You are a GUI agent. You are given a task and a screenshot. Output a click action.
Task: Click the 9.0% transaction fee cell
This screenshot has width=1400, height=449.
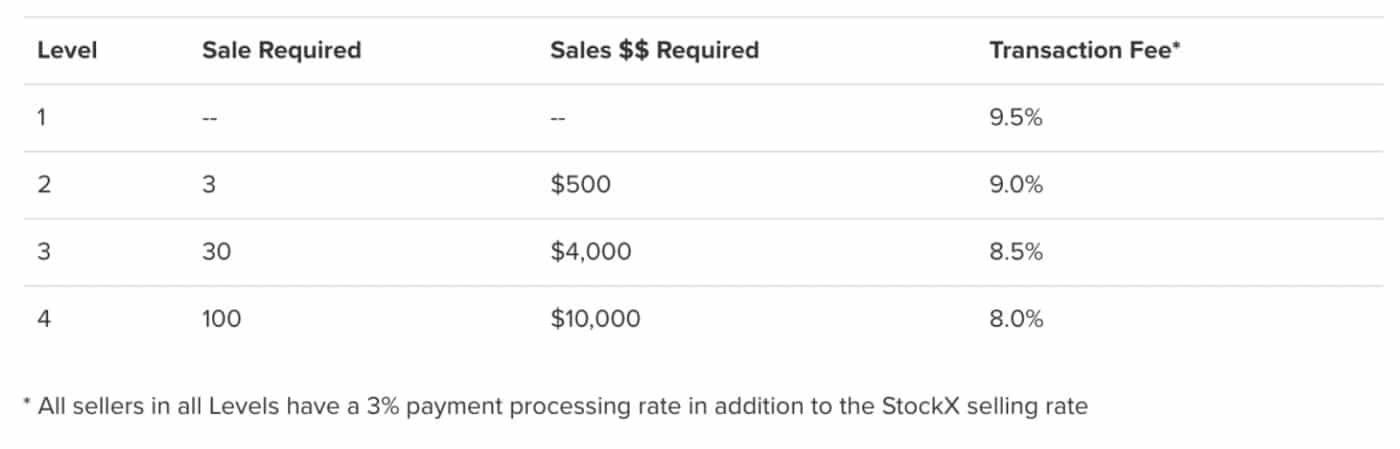[x=1016, y=185]
